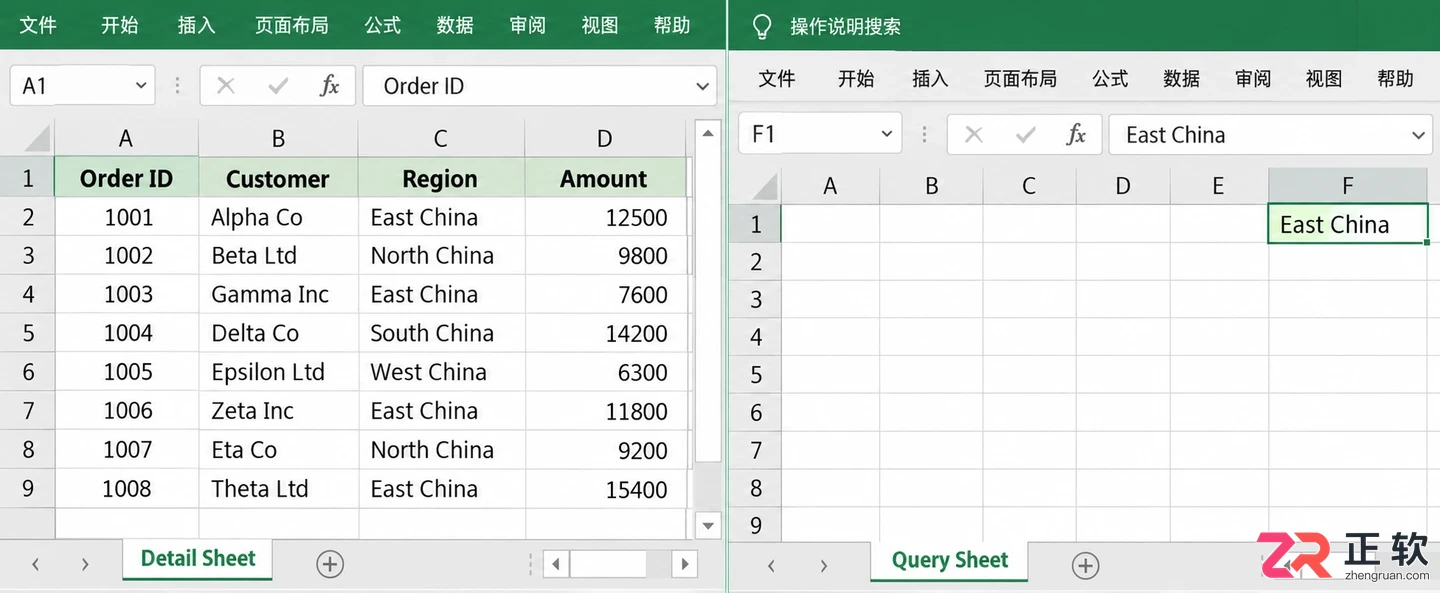The width and height of the screenshot is (1440, 593).
Task: Click the fx insert function icon in right window
Action: [1076, 135]
